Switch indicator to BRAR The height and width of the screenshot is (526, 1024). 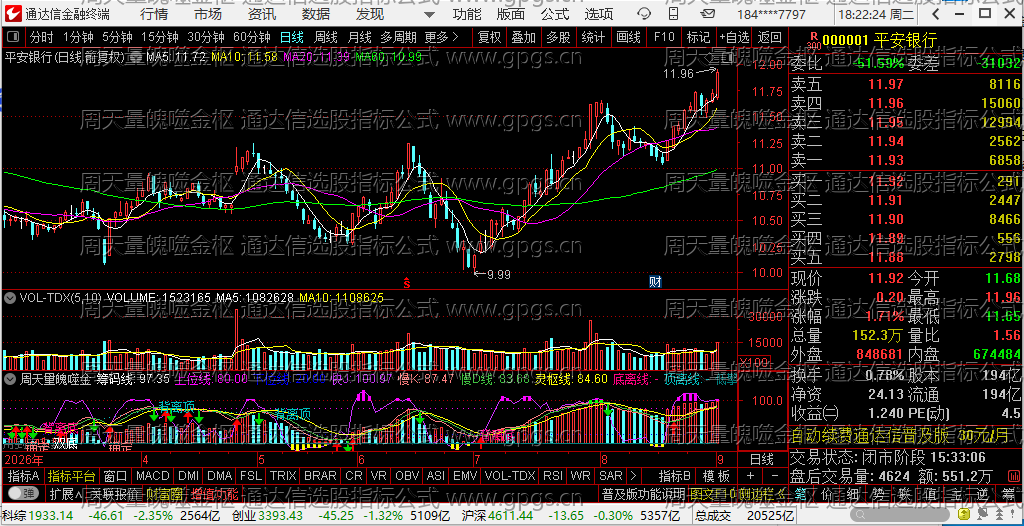(321, 476)
